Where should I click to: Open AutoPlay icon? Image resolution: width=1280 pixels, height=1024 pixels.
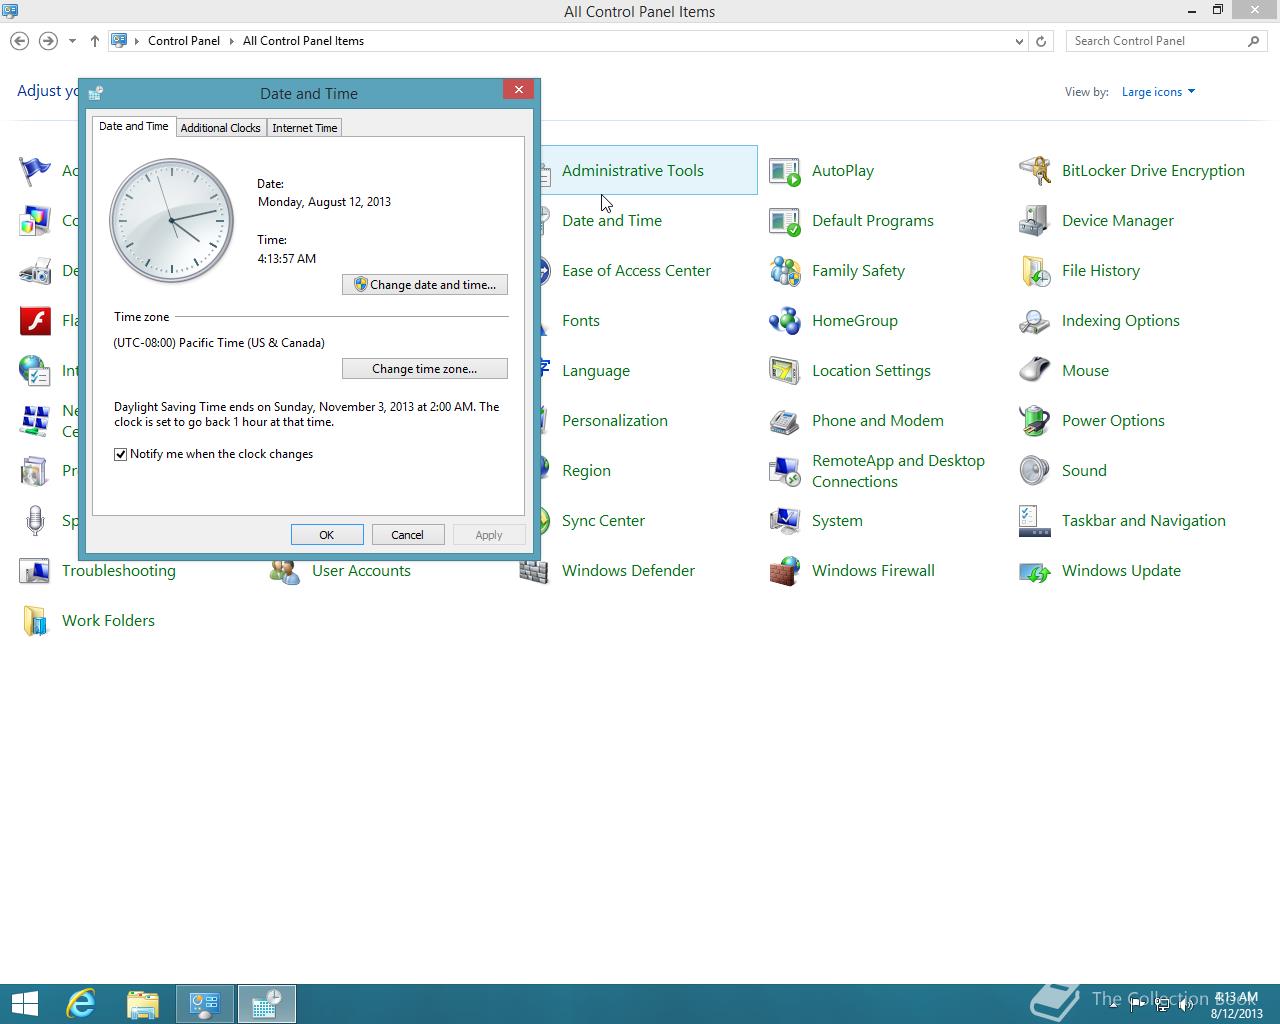click(785, 171)
